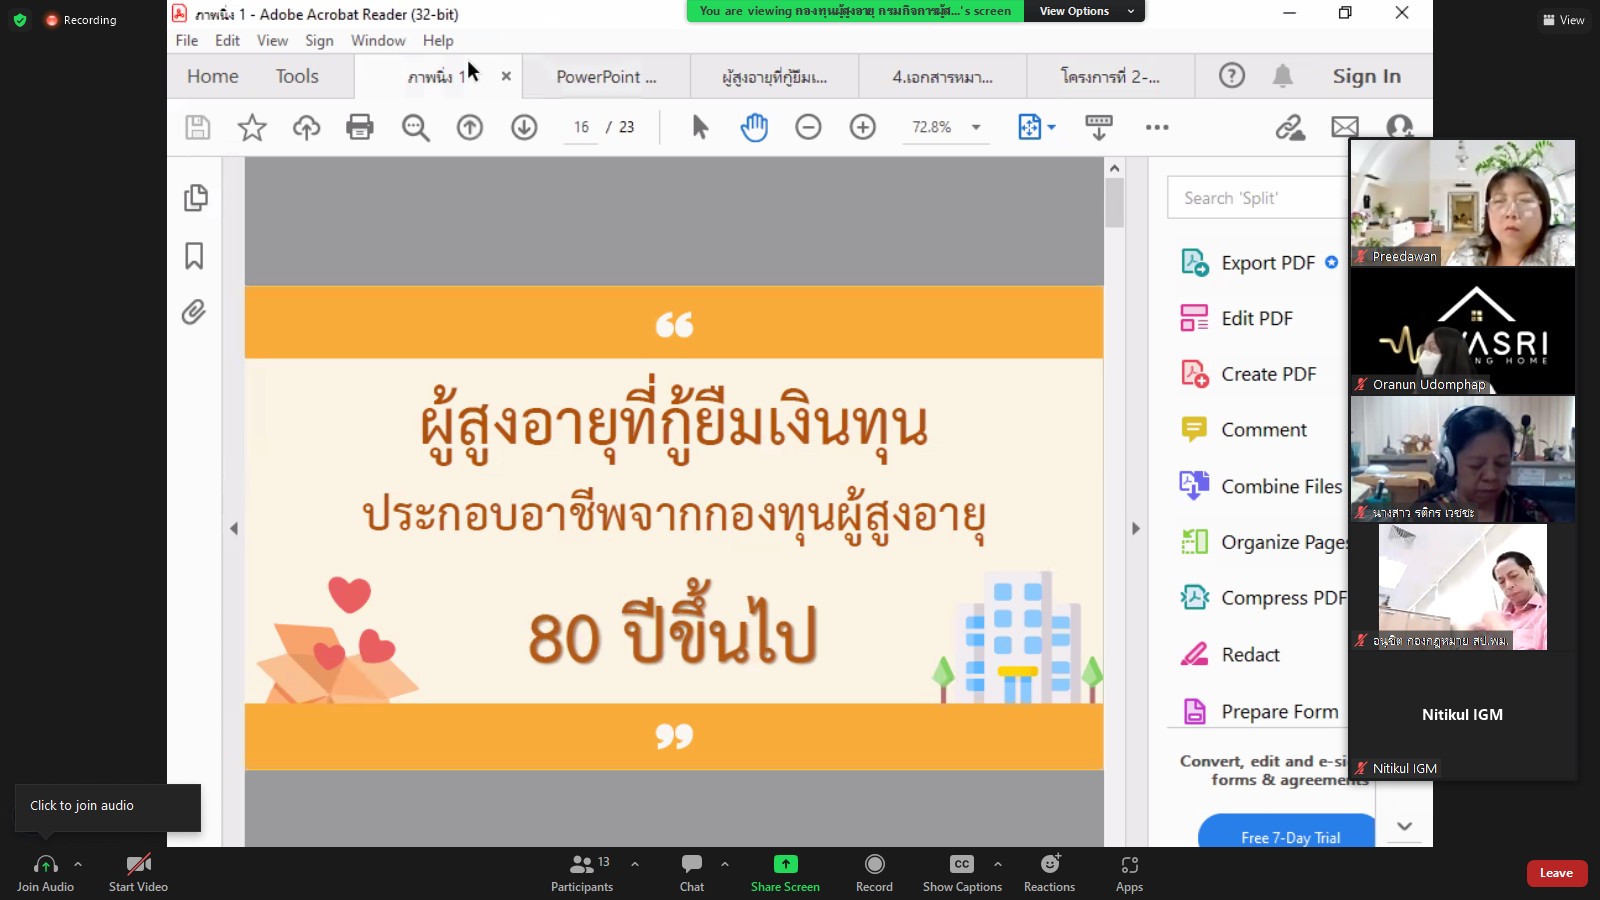Click the document vertical scrollbar thumb
The image size is (1600, 900).
click(x=1114, y=202)
